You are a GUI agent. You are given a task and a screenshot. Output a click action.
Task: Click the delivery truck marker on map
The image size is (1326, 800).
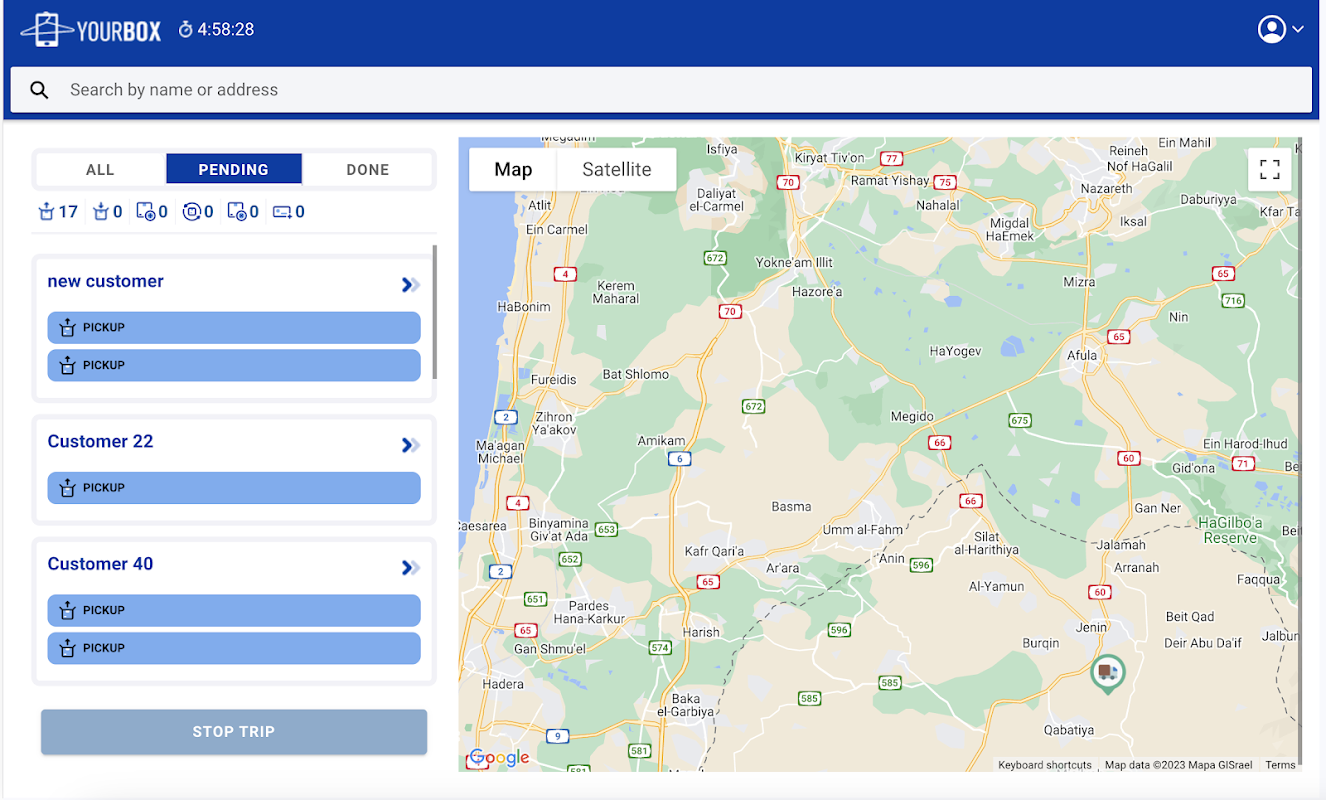(x=1107, y=673)
